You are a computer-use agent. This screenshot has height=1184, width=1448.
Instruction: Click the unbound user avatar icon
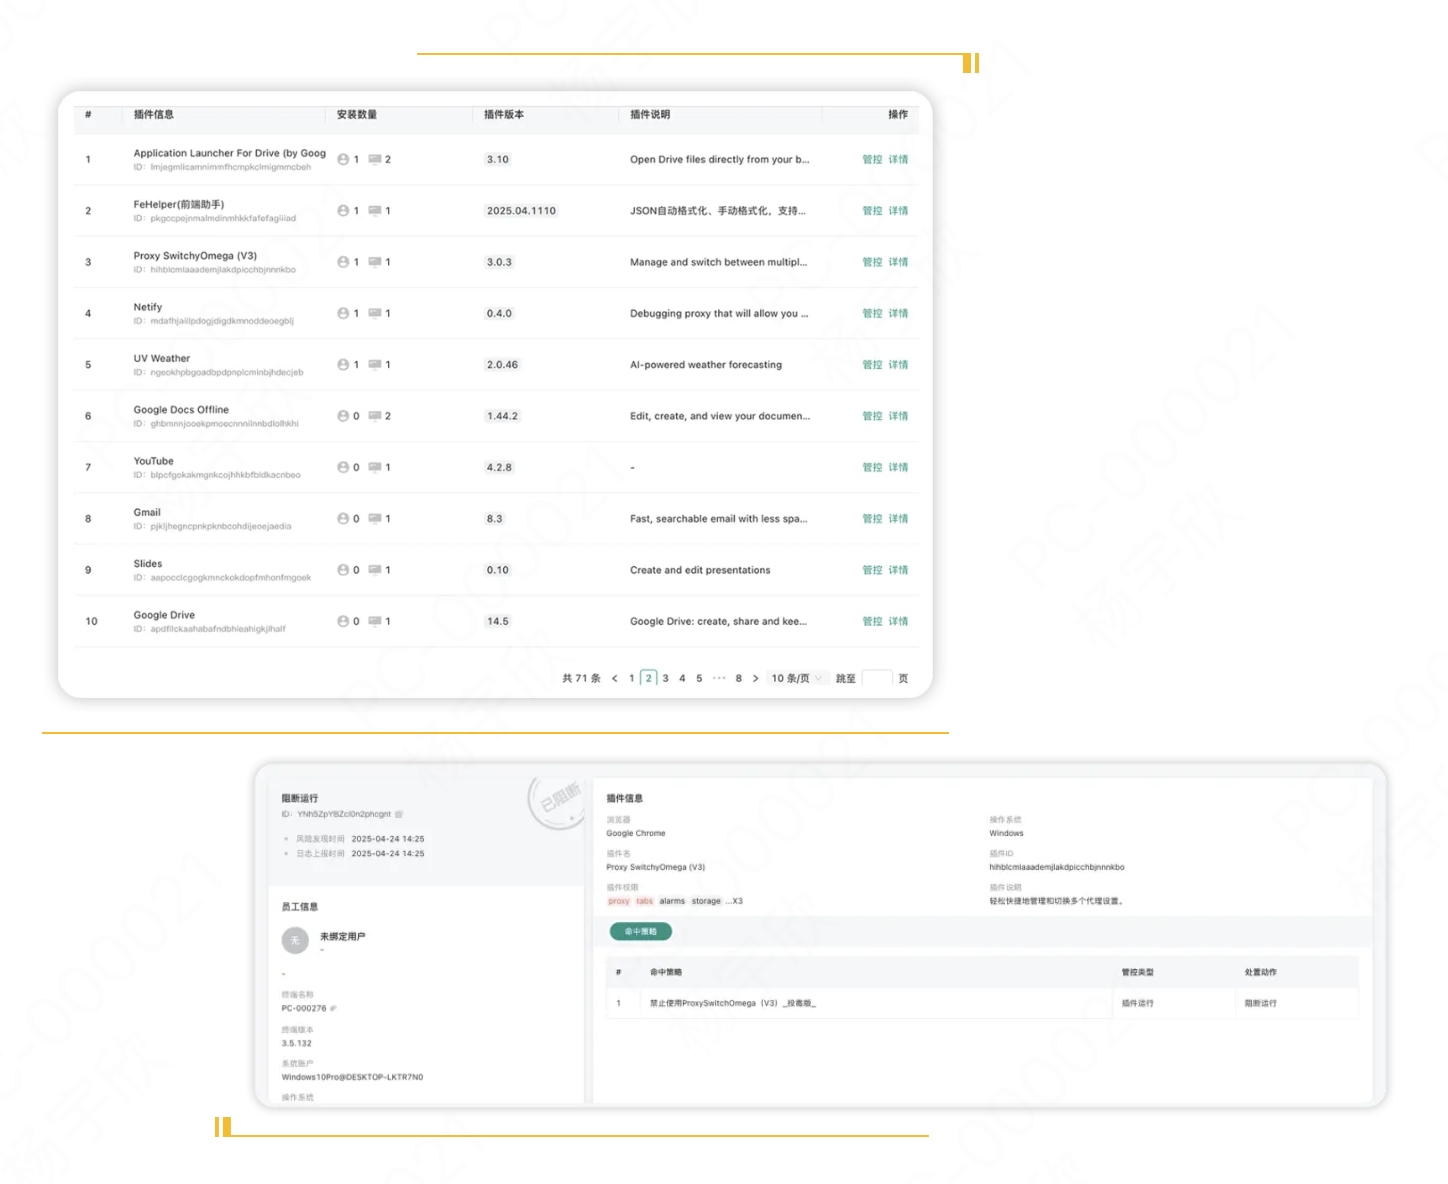[x=295, y=940]
